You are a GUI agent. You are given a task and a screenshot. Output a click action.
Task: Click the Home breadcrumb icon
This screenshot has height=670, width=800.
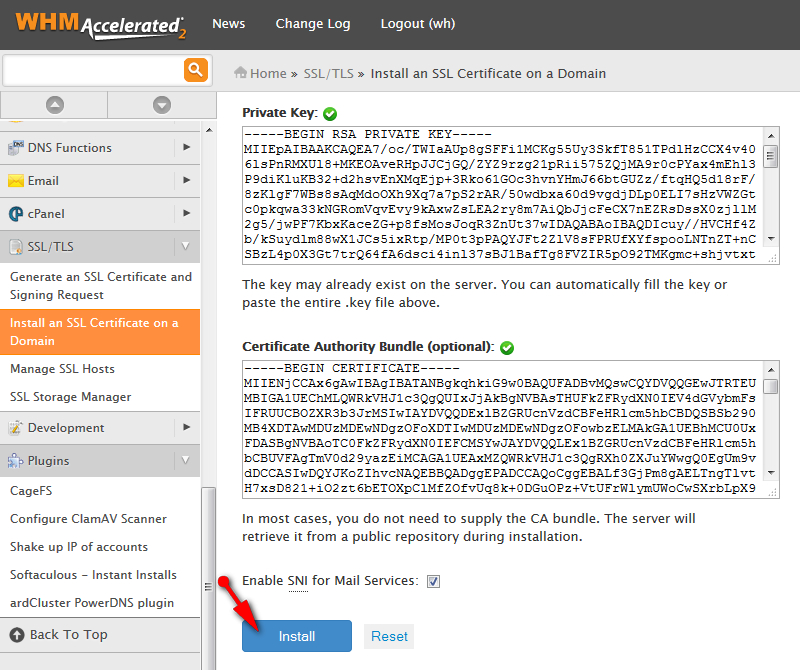pyautogui.click(x=240, y=73)
